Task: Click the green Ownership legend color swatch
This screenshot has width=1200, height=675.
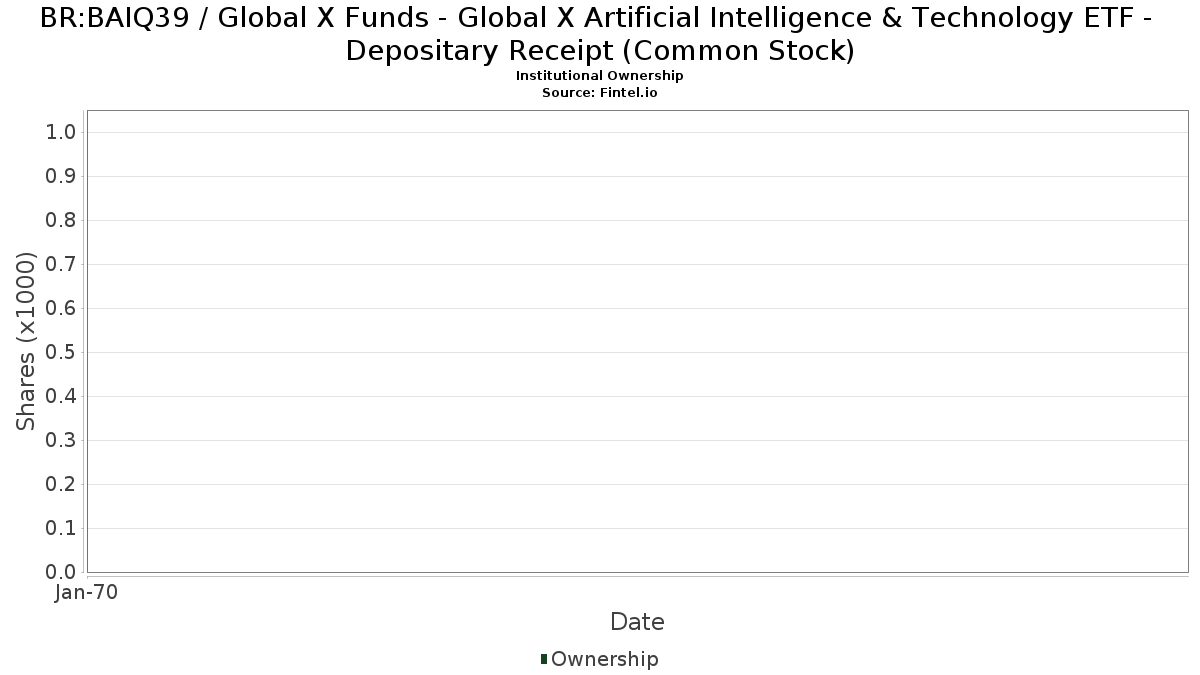Action: pos(544,658)
